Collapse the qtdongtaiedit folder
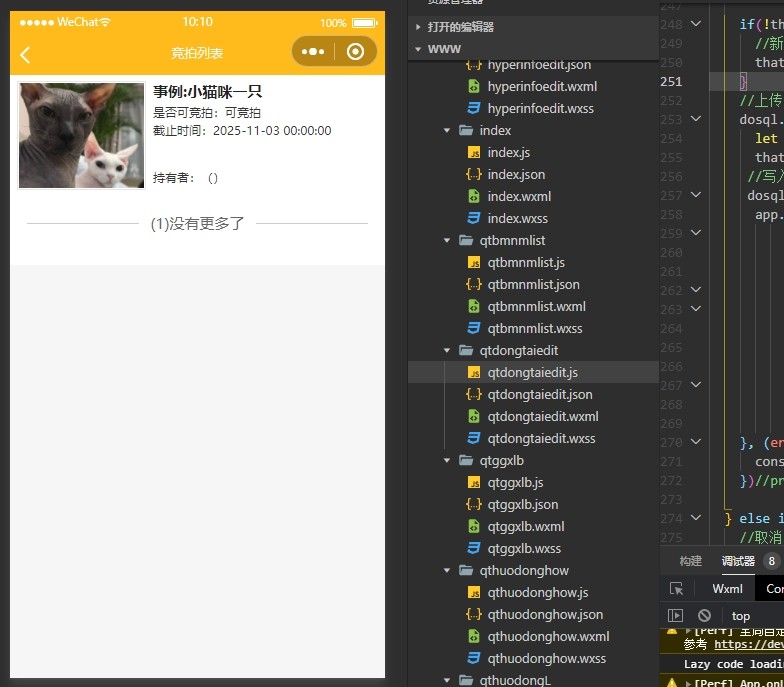This screenshot has width=784, height=687. point(447,350)
